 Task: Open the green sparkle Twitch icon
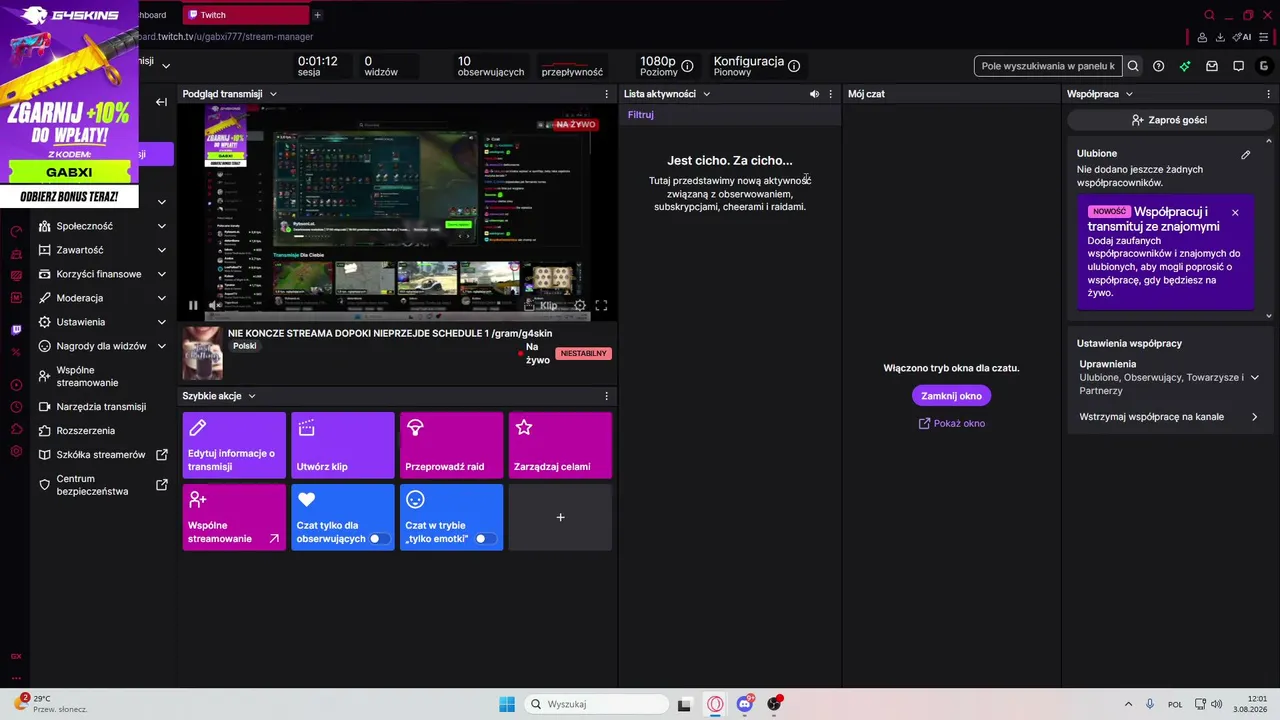tap(1185, 66)
